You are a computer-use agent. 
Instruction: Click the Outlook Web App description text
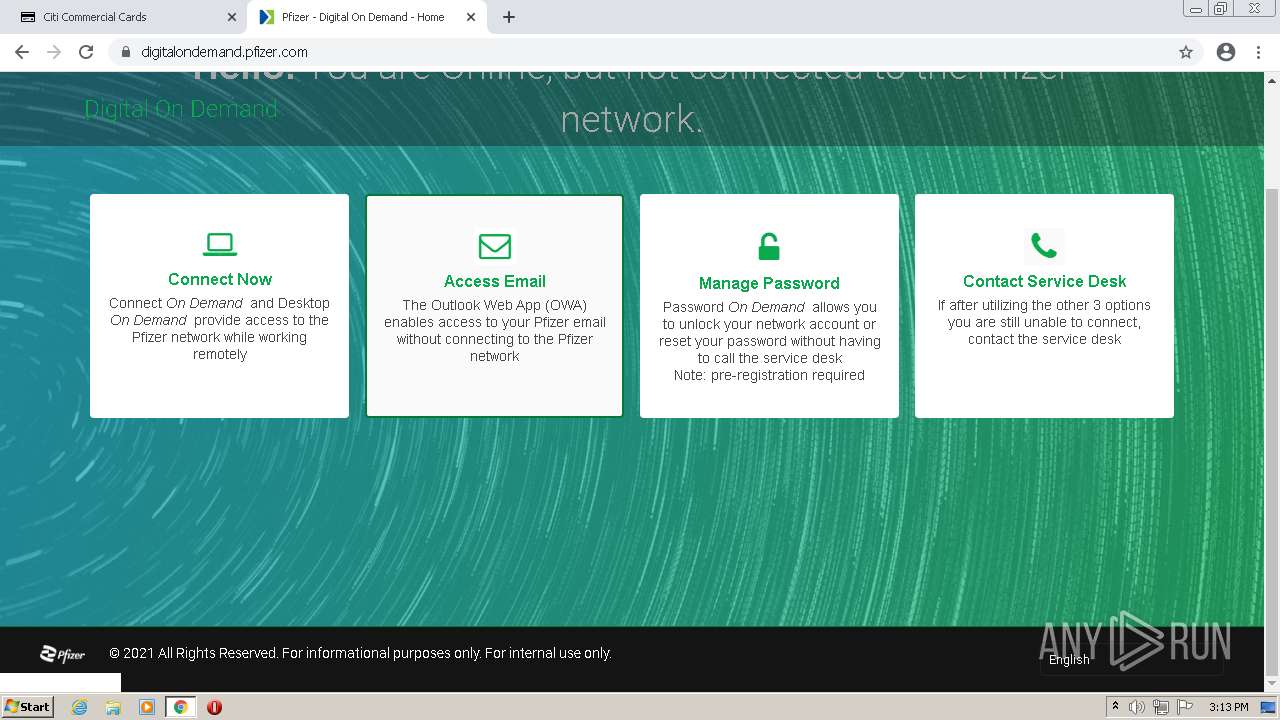[x=495, y=331]
